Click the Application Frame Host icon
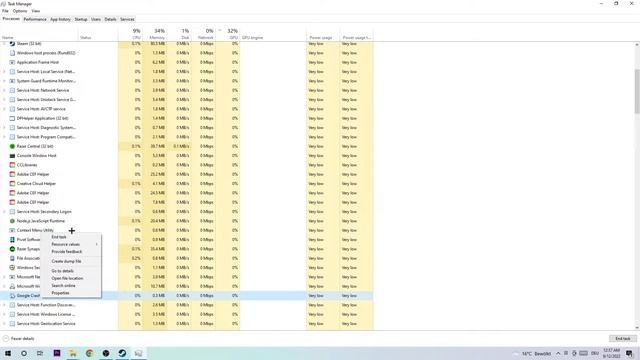Viewport: 640px width, 360px height. pyautogui.click(x=12, y=62)
